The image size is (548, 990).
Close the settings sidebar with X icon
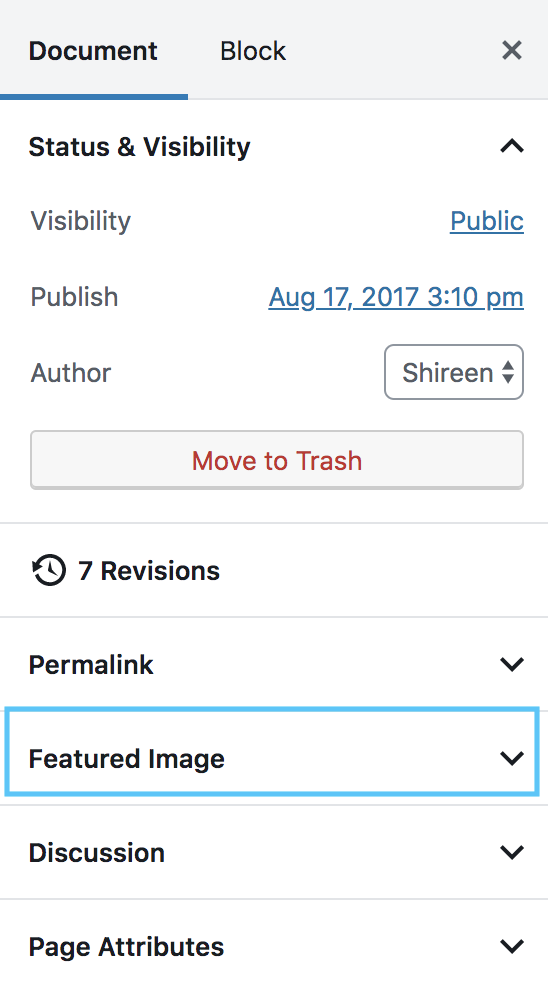click(x=511, y=51)
